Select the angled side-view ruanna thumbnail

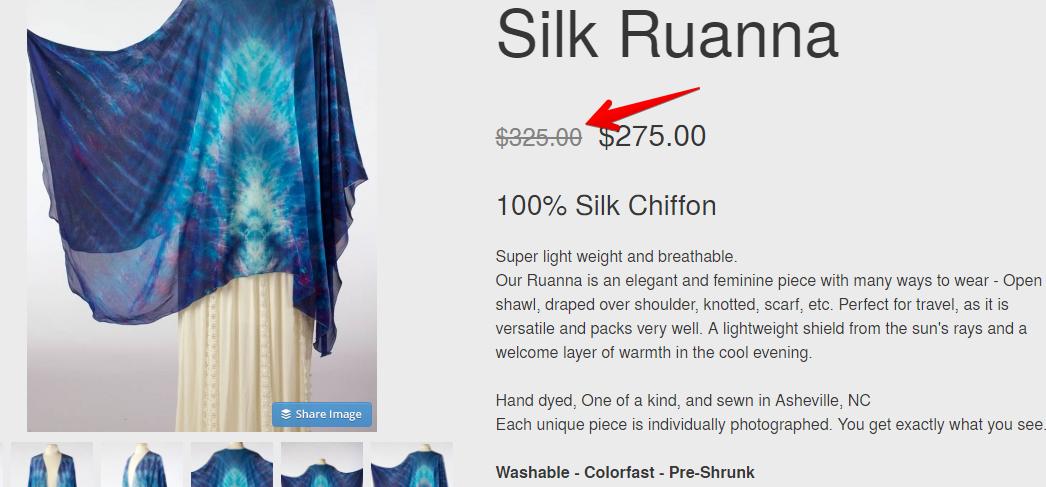point(142,464)
